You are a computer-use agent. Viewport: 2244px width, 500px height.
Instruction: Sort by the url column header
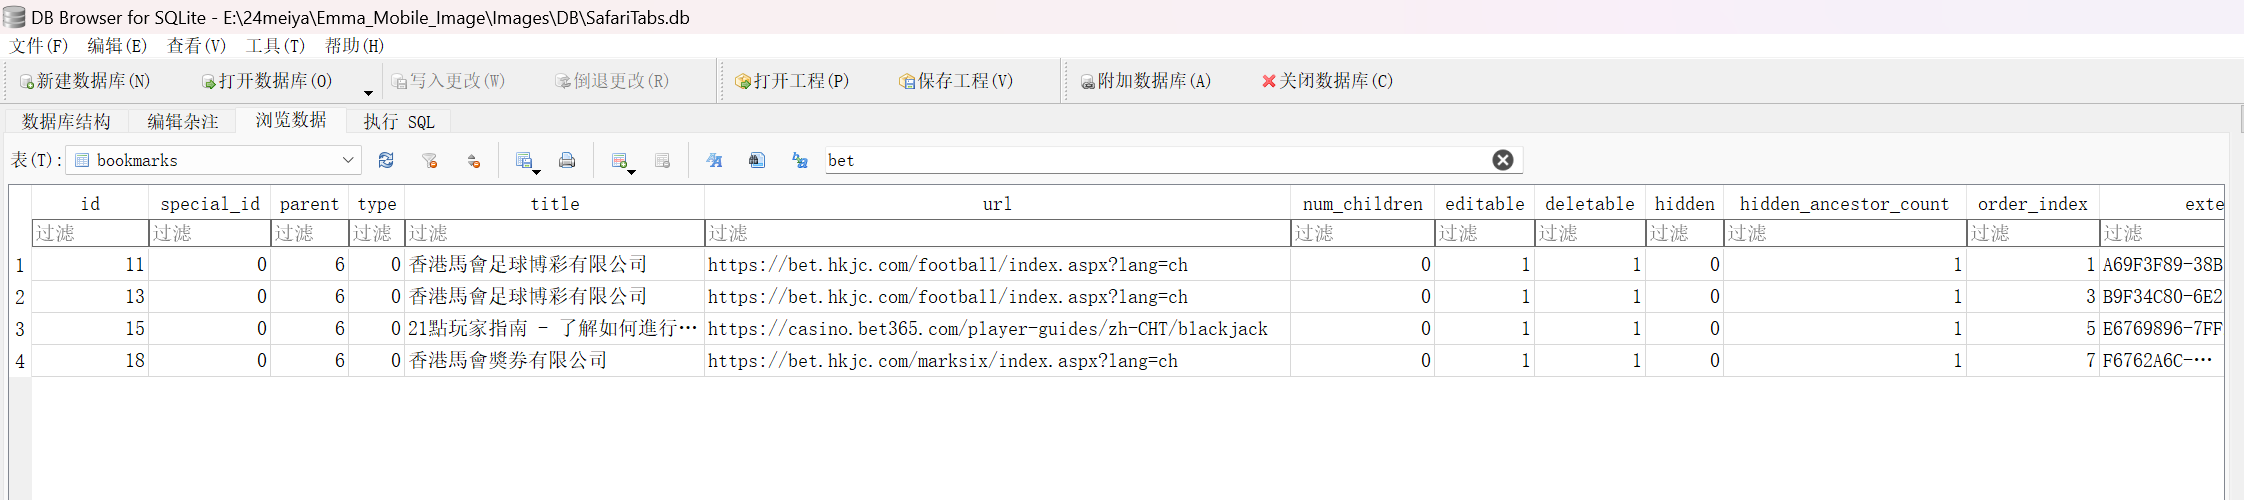click(x=998, y=203)
